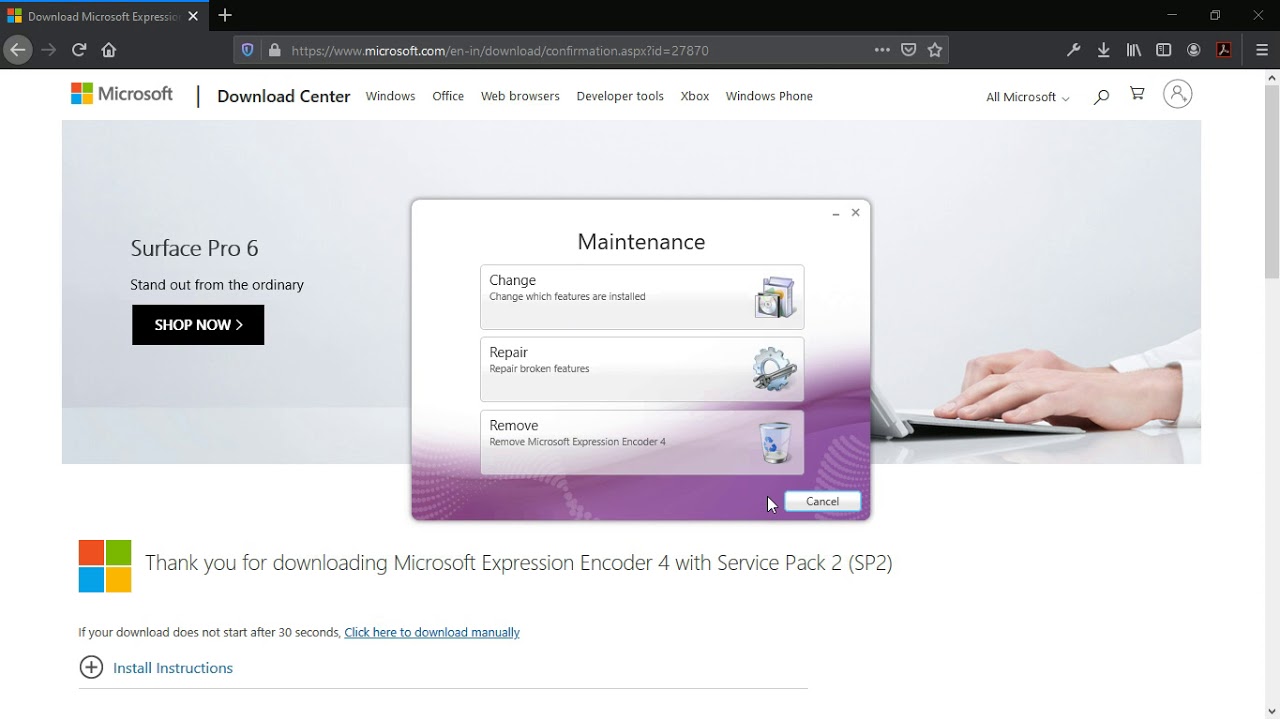Open the Firefox library icon

point(1134,50)
